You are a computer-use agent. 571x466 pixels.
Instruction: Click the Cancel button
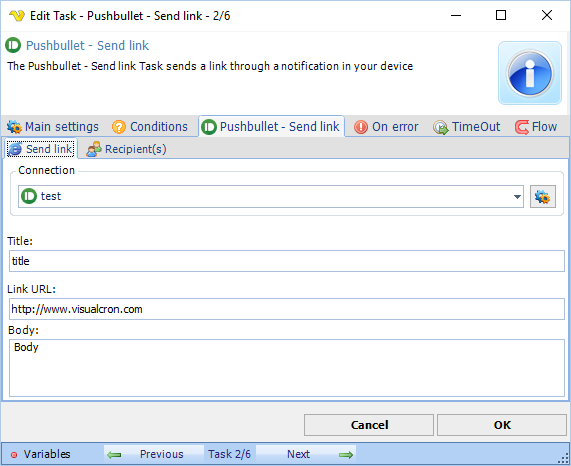pyautogui.click(x=369, y=425)
